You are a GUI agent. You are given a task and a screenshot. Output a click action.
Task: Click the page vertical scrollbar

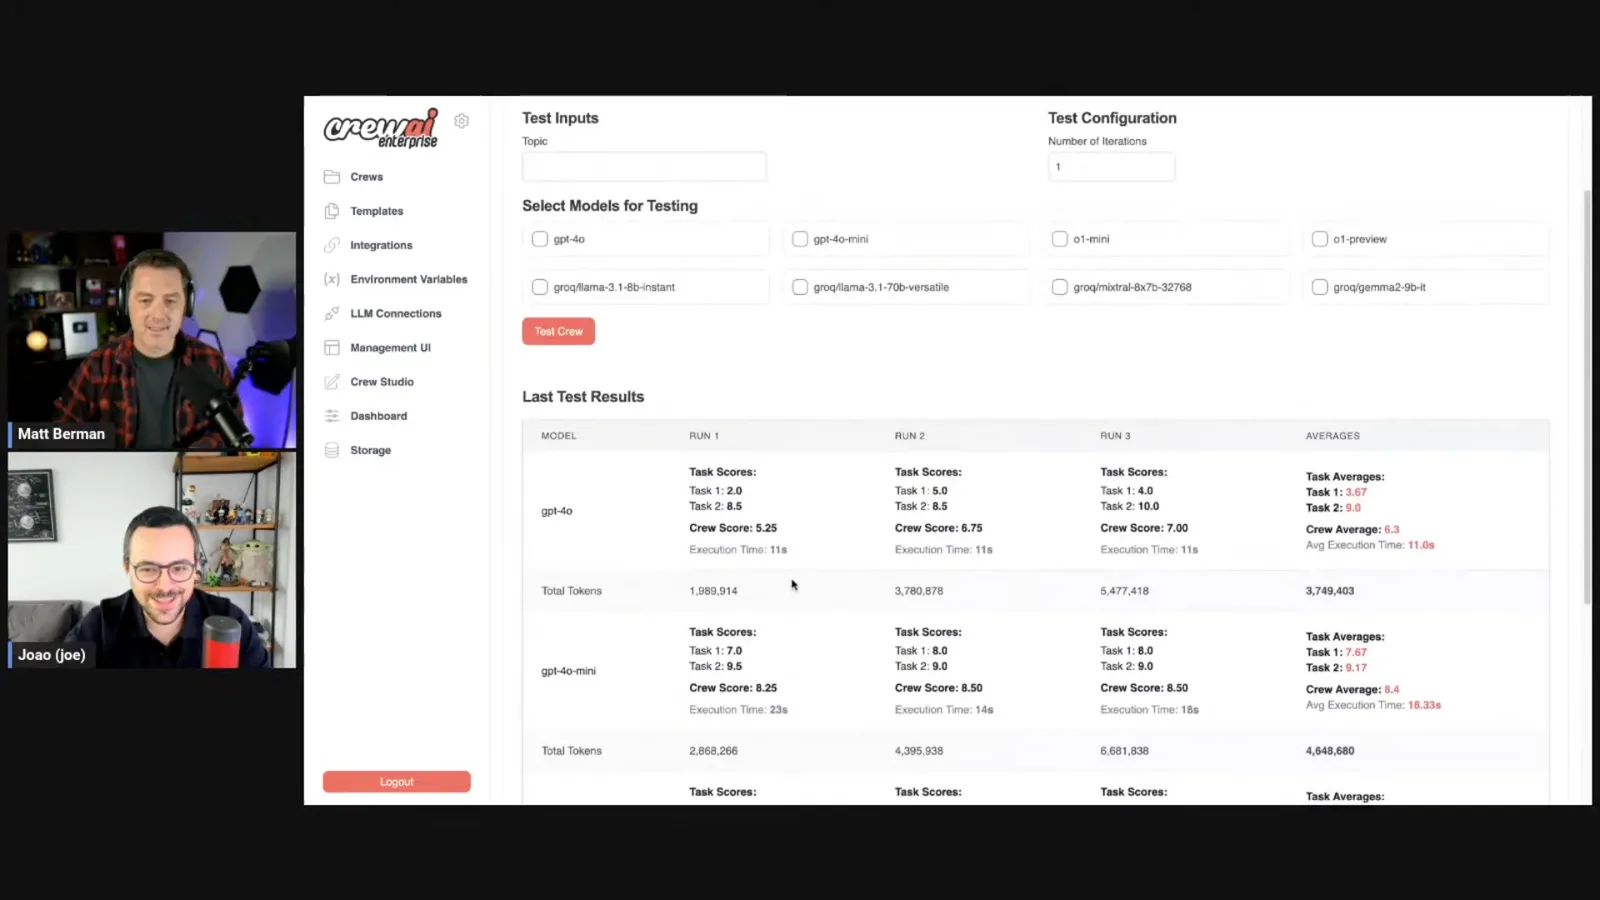1587,397
